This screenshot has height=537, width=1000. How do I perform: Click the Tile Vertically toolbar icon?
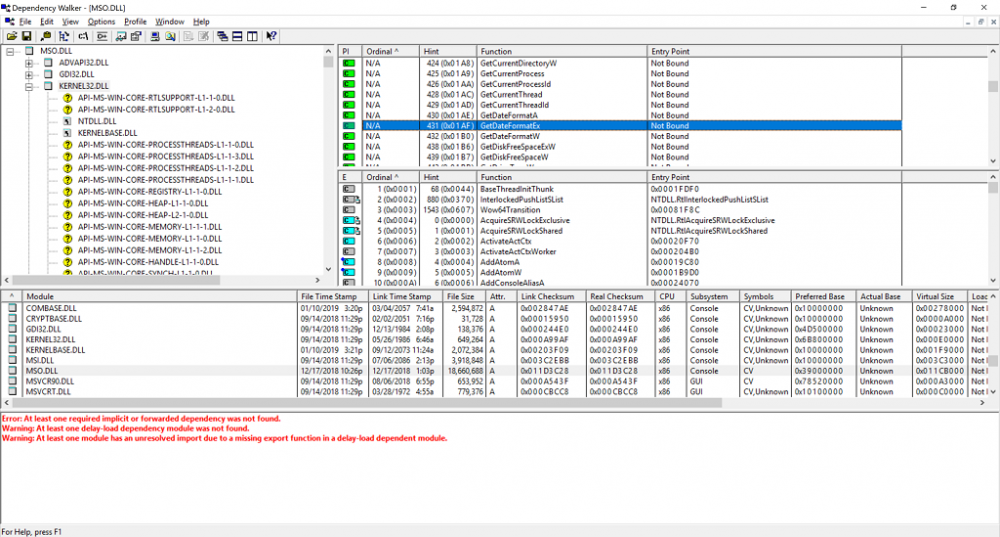[252, 36]
